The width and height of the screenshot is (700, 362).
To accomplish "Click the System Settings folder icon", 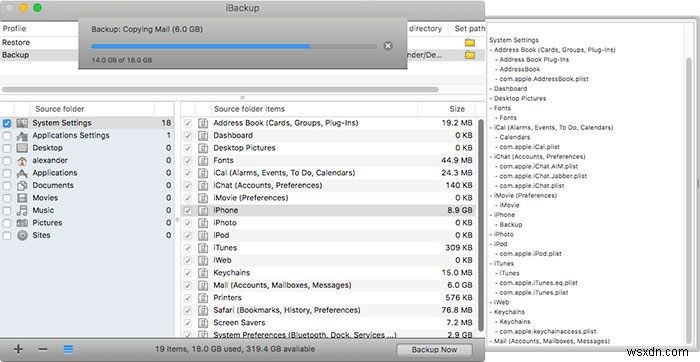I will tap(22, 123).
